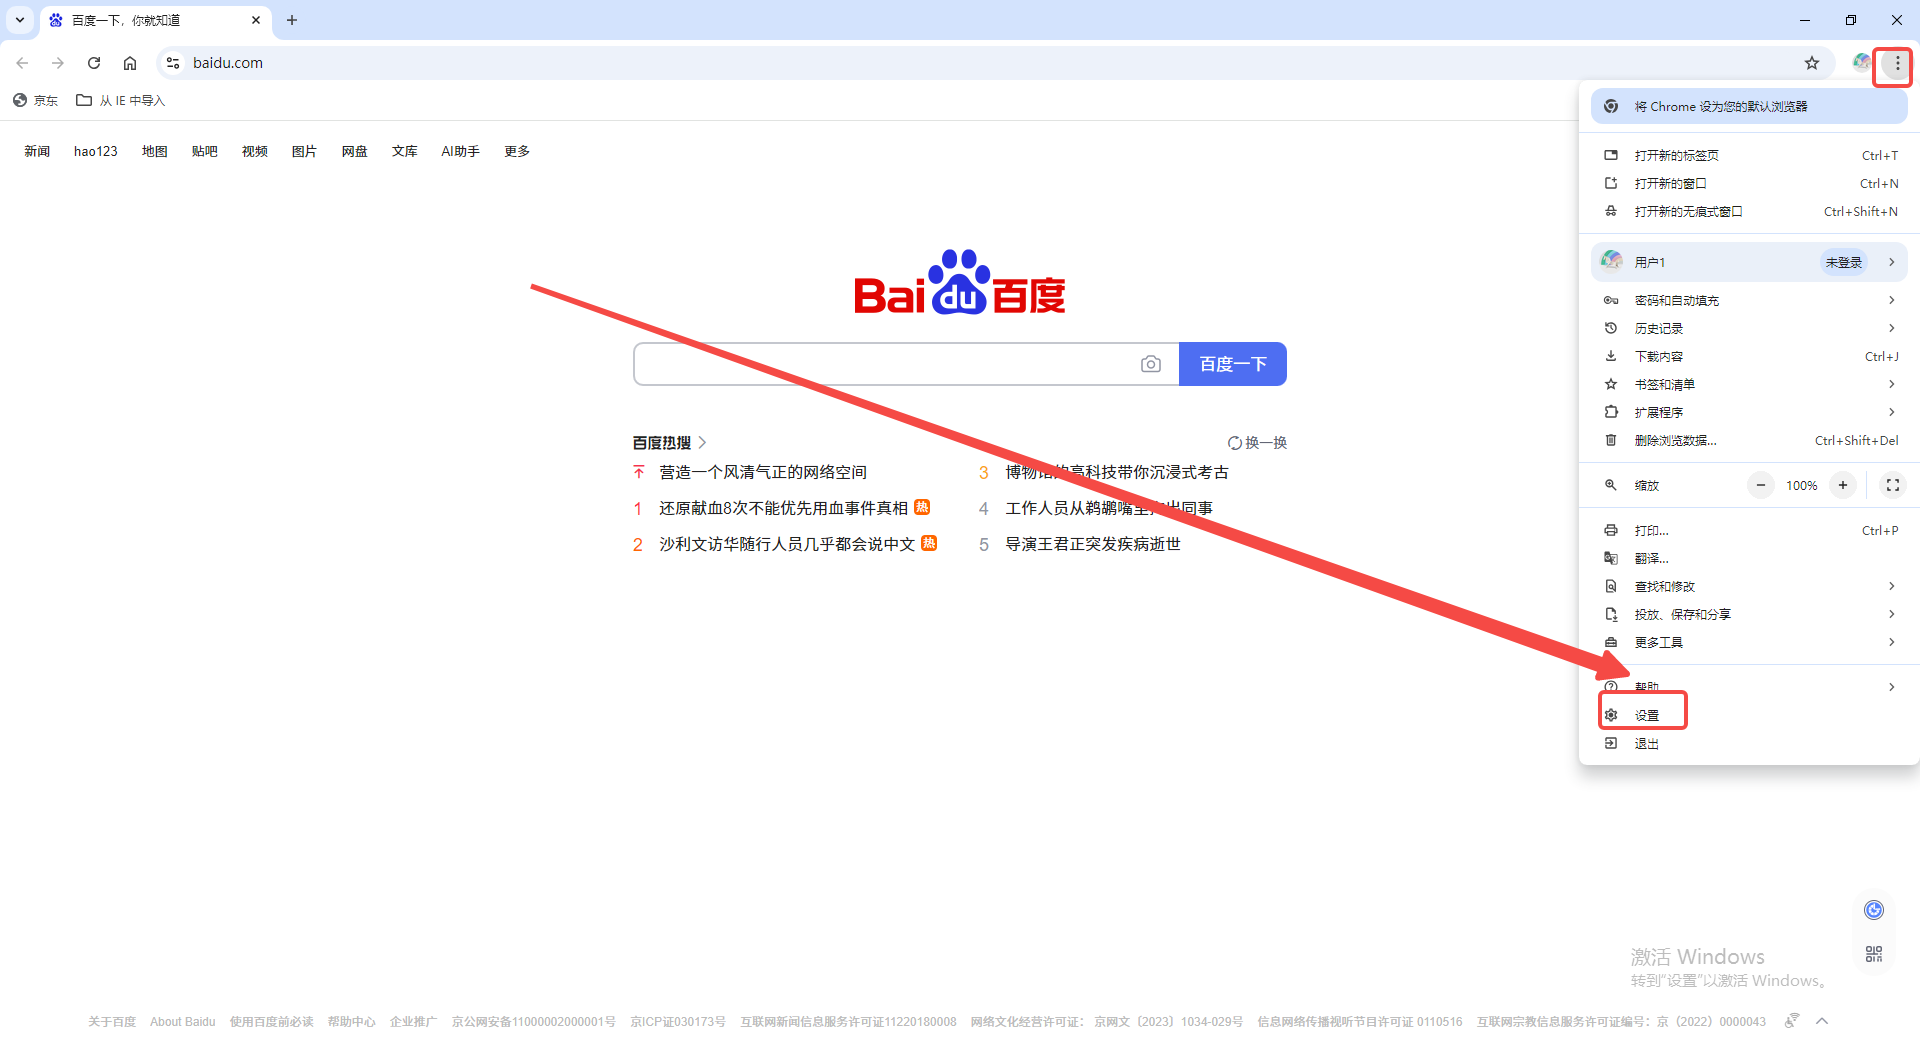Screen dimensions: 1920x1040
Task: Open the 文库 link
Action: click(x=405, y=151)
